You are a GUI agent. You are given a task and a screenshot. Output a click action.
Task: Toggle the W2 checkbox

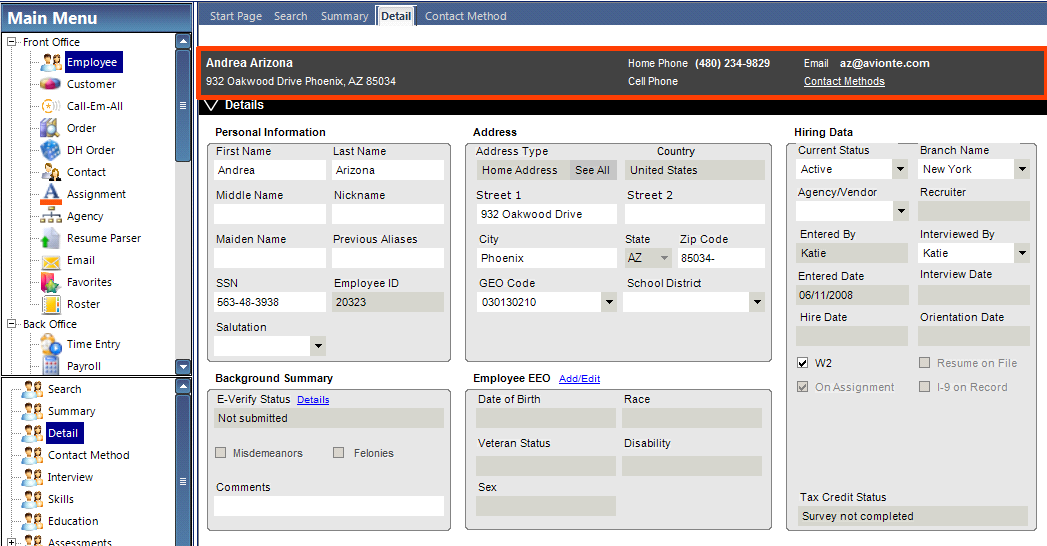point(803,363)
